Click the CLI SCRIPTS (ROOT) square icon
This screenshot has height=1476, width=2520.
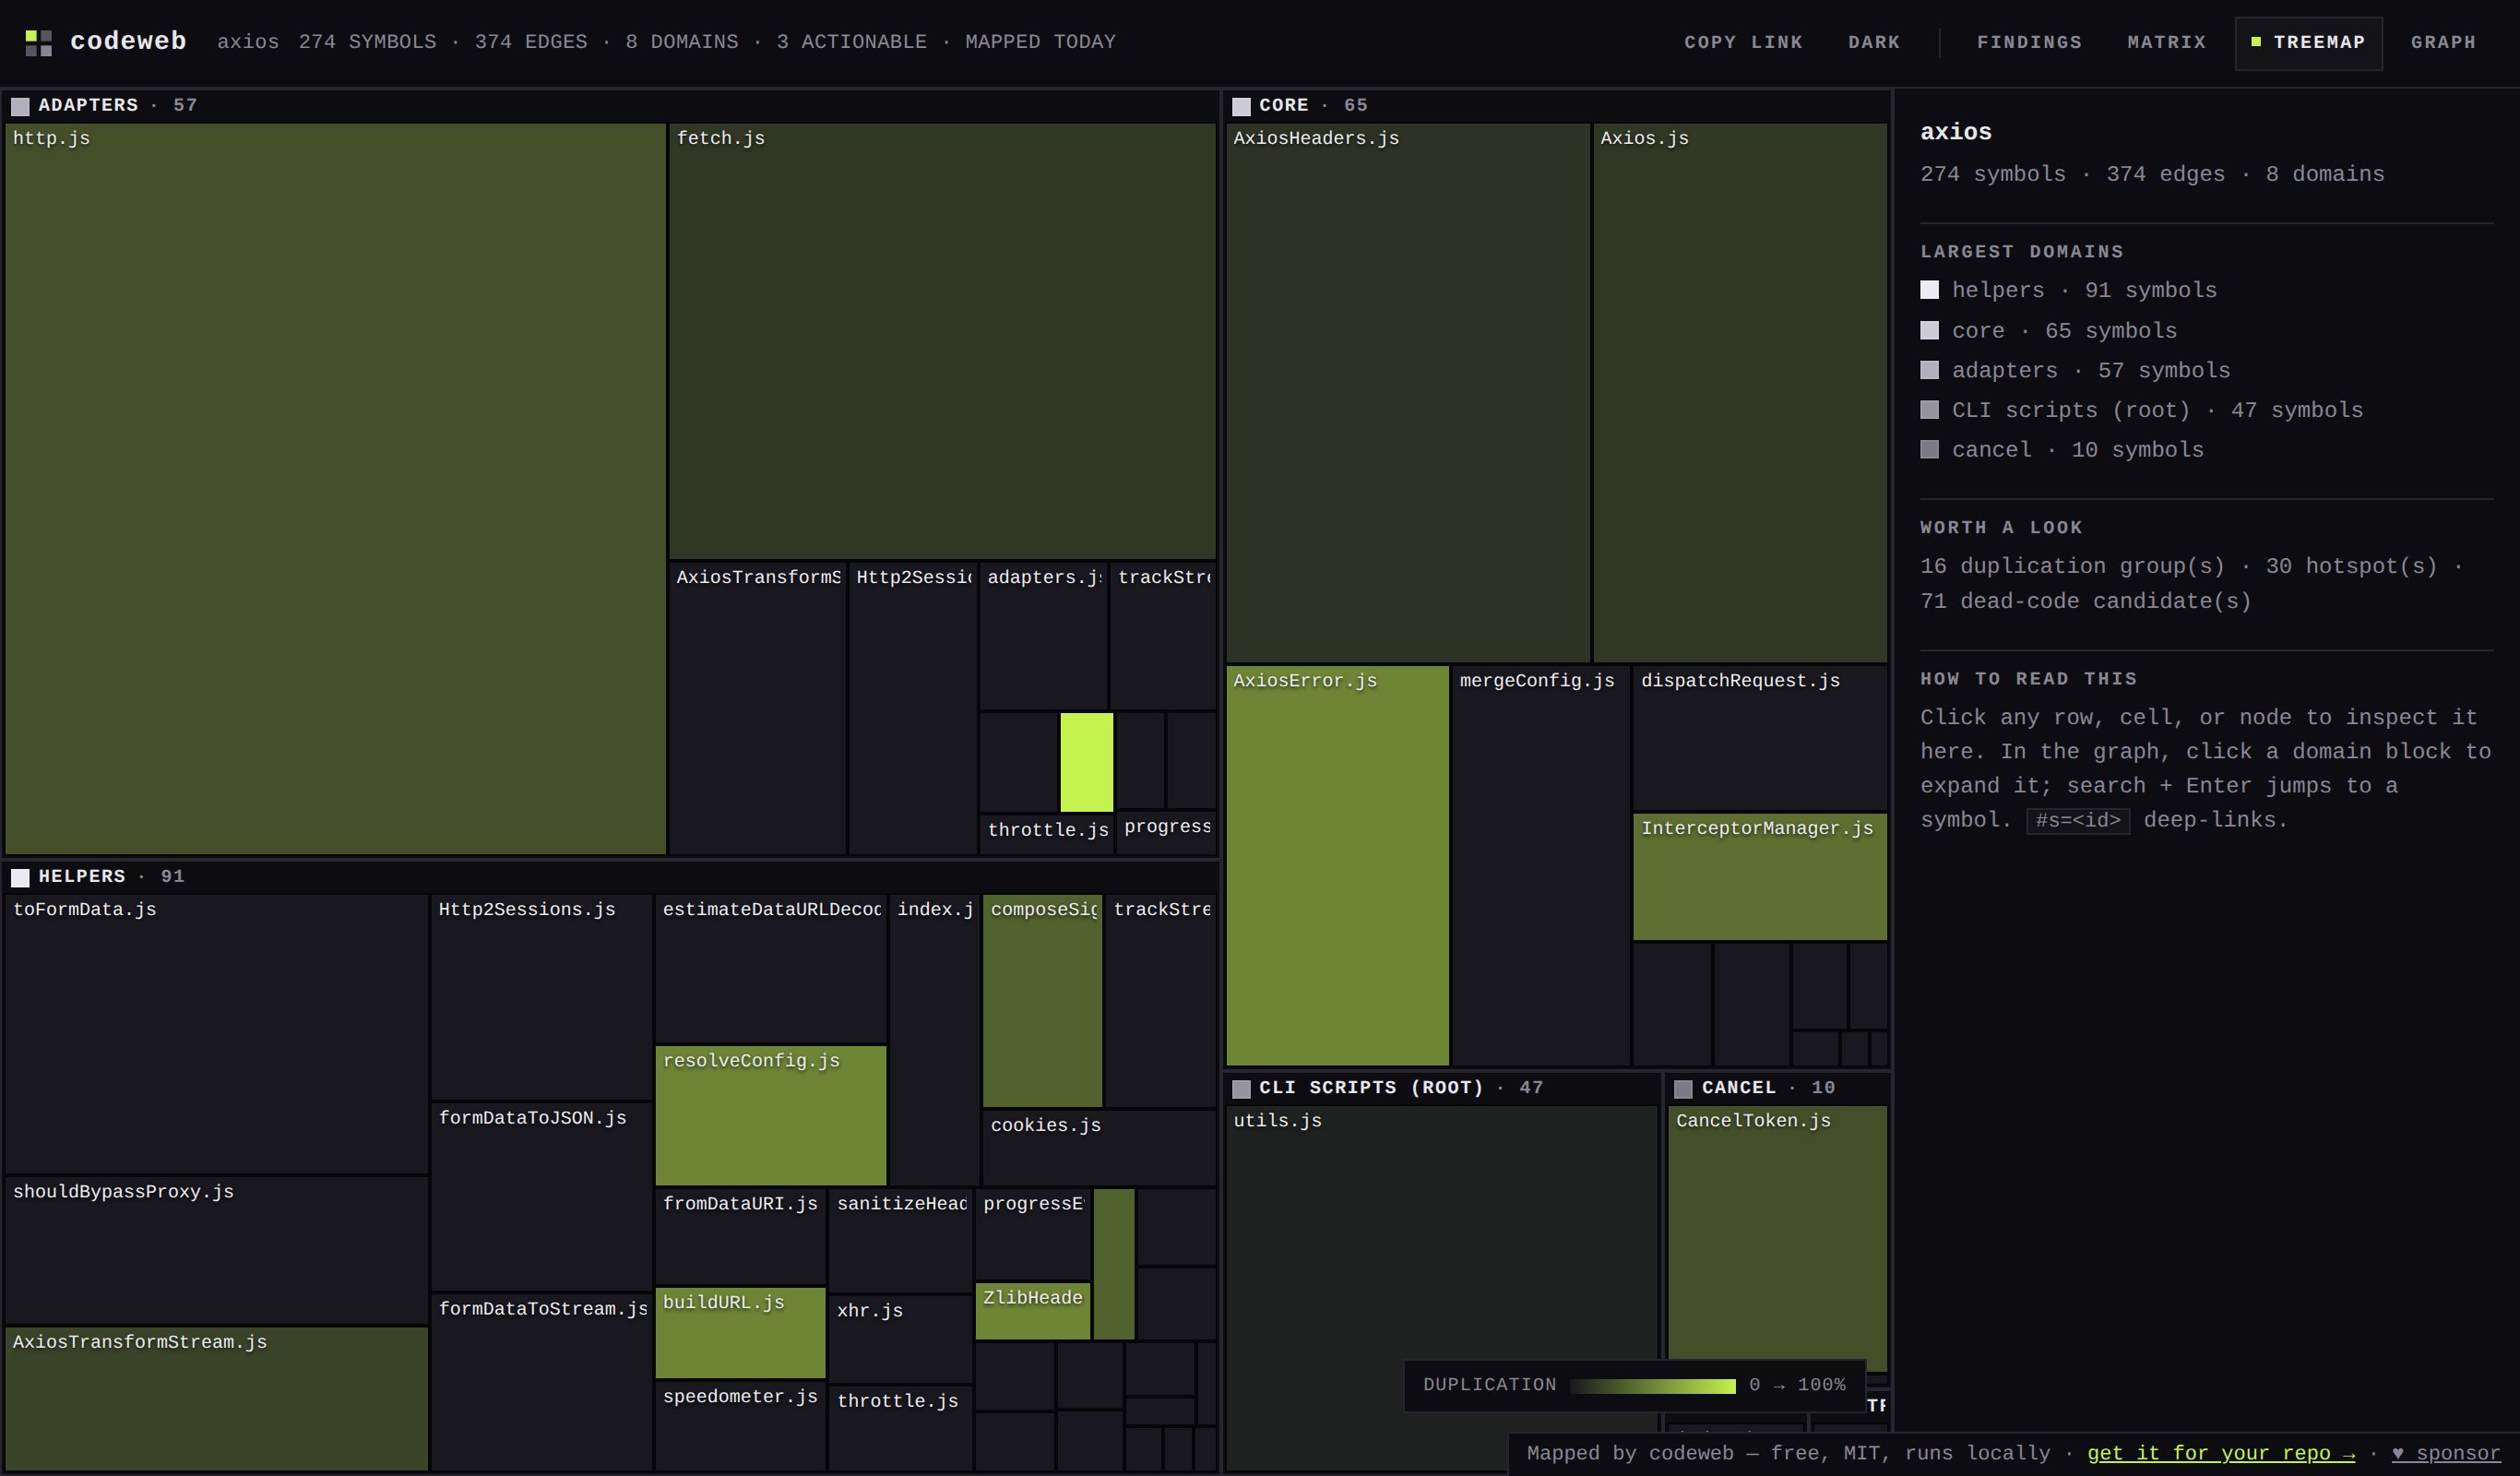point(1241,1088)
